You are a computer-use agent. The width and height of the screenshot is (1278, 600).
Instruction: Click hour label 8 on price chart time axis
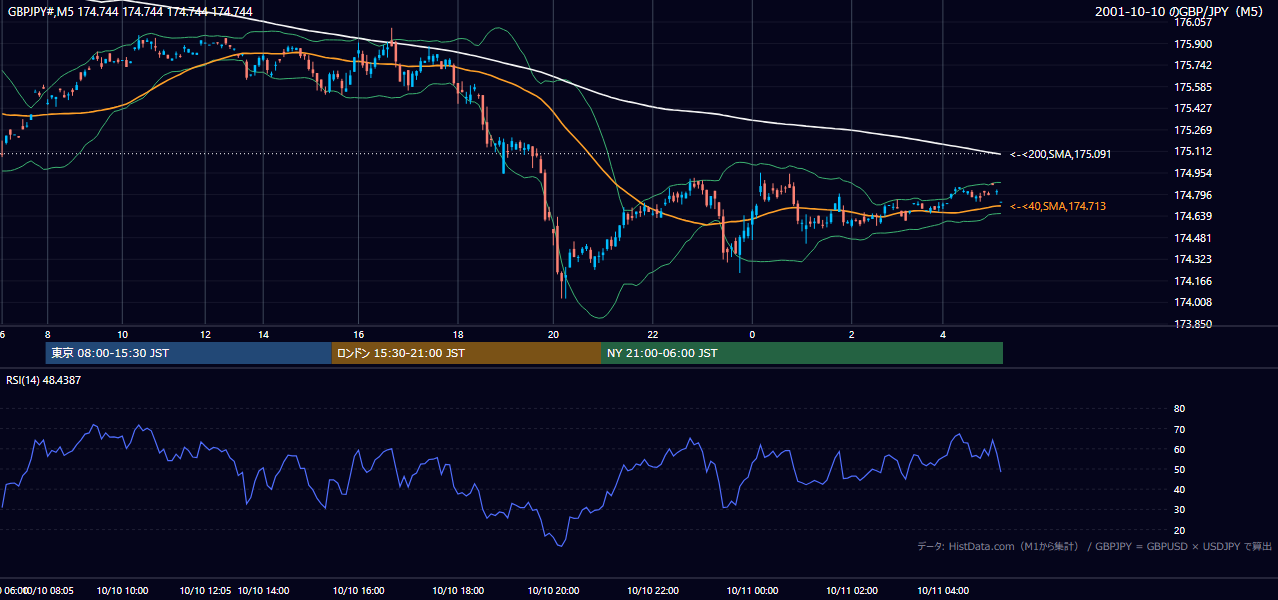pos(47,334)
